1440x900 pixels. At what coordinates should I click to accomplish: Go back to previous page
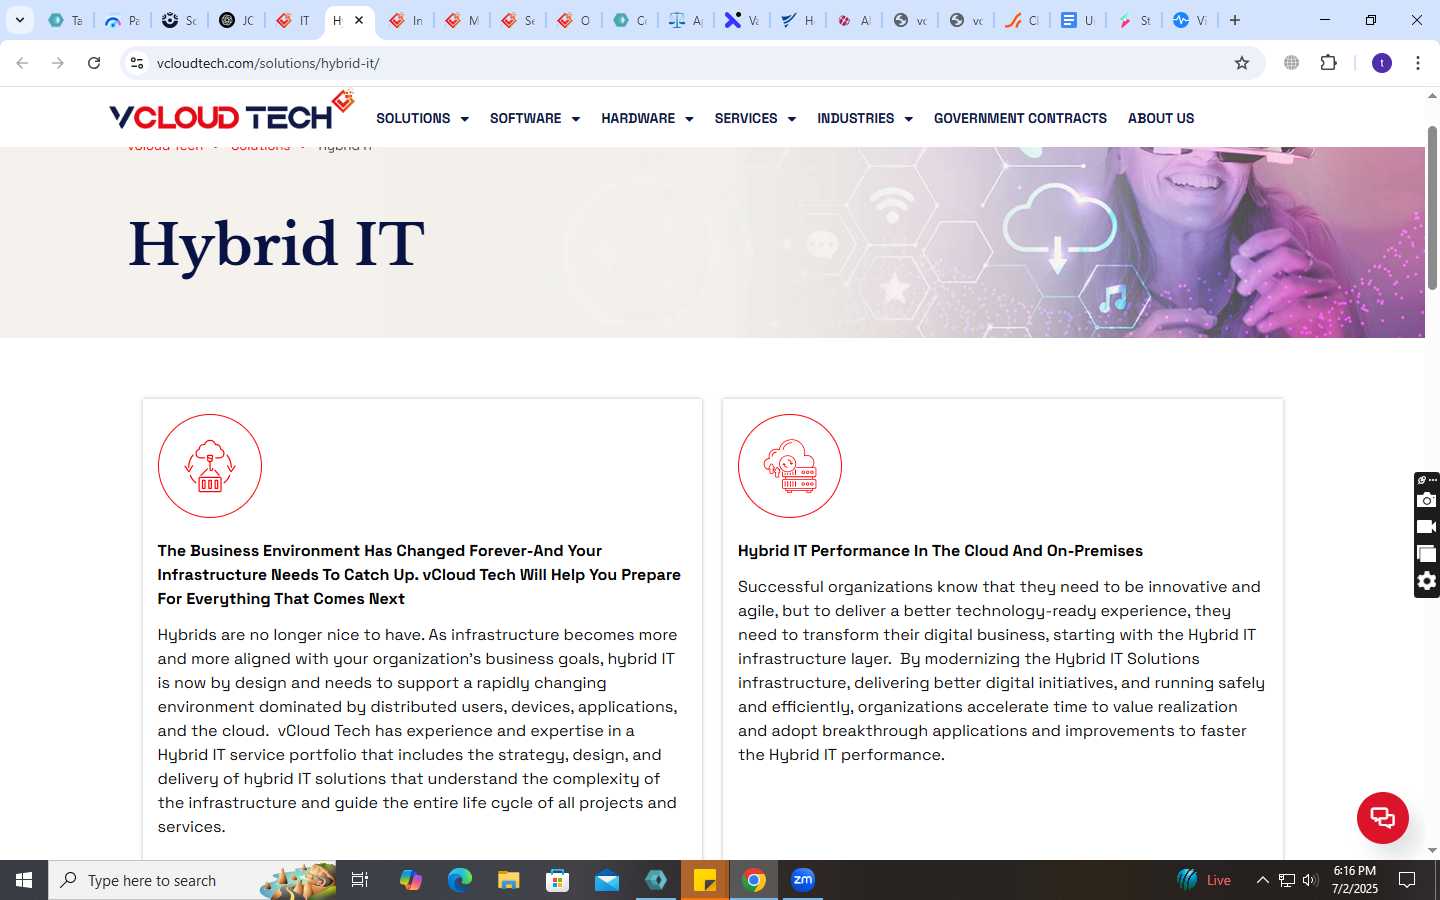tap(22, 63)
